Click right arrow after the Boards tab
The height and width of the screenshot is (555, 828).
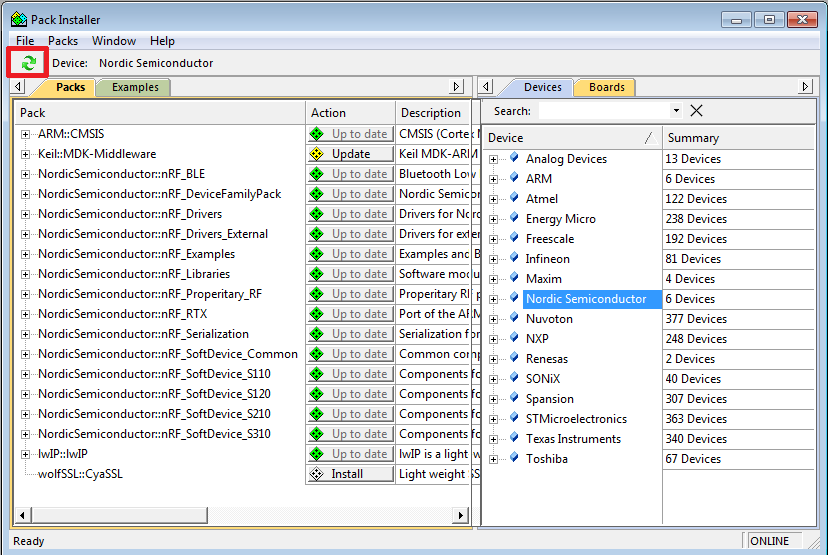point(805,87)
